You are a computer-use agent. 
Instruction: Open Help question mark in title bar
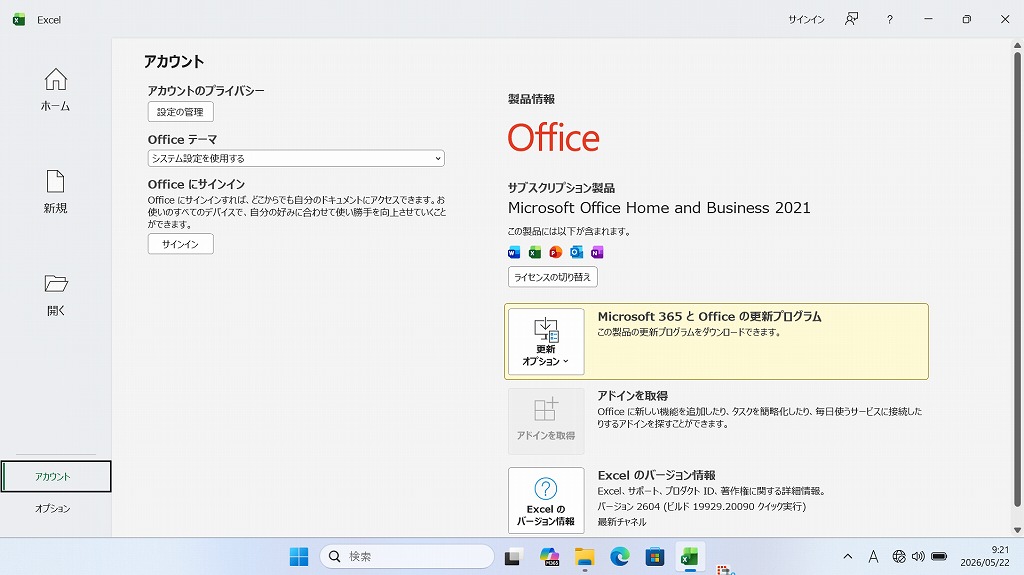tap(889, 20)
